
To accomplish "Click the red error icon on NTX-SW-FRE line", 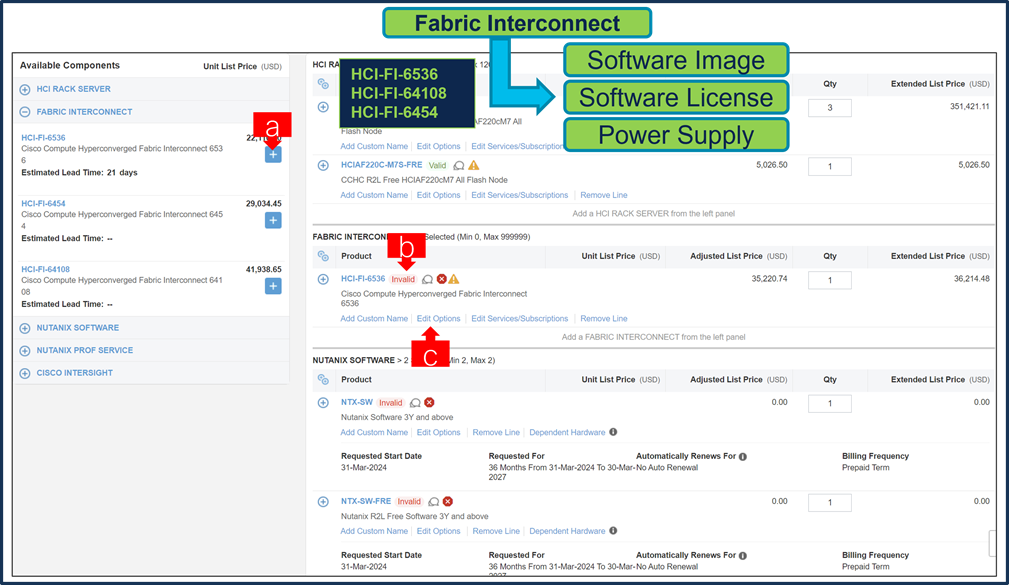I will 448,501.
